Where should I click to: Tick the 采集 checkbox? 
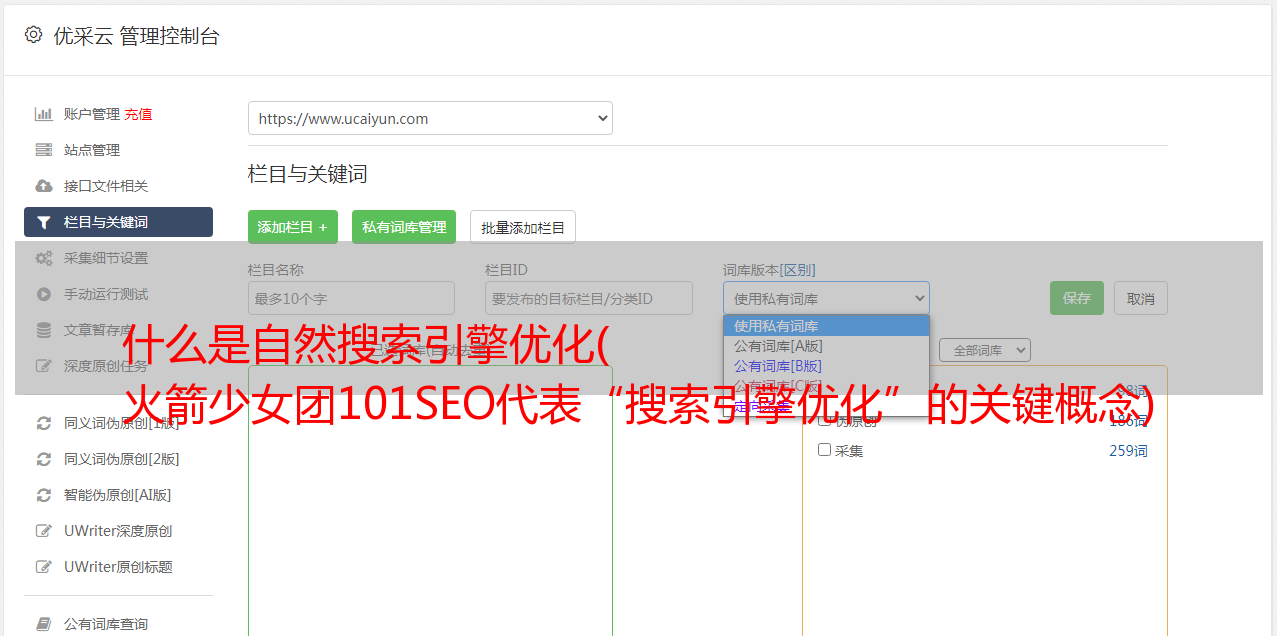tap(825, 450)
